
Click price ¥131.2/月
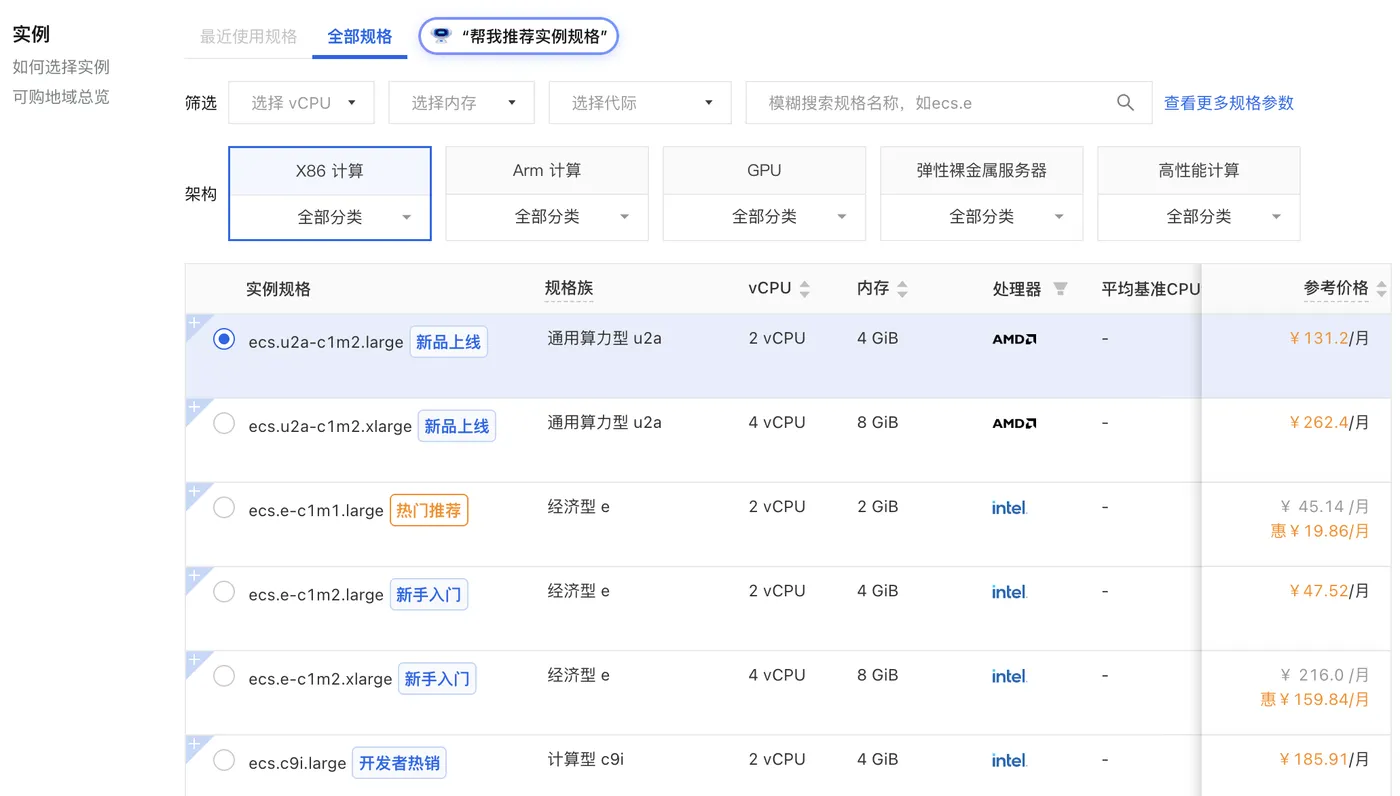coord(1329,339)
